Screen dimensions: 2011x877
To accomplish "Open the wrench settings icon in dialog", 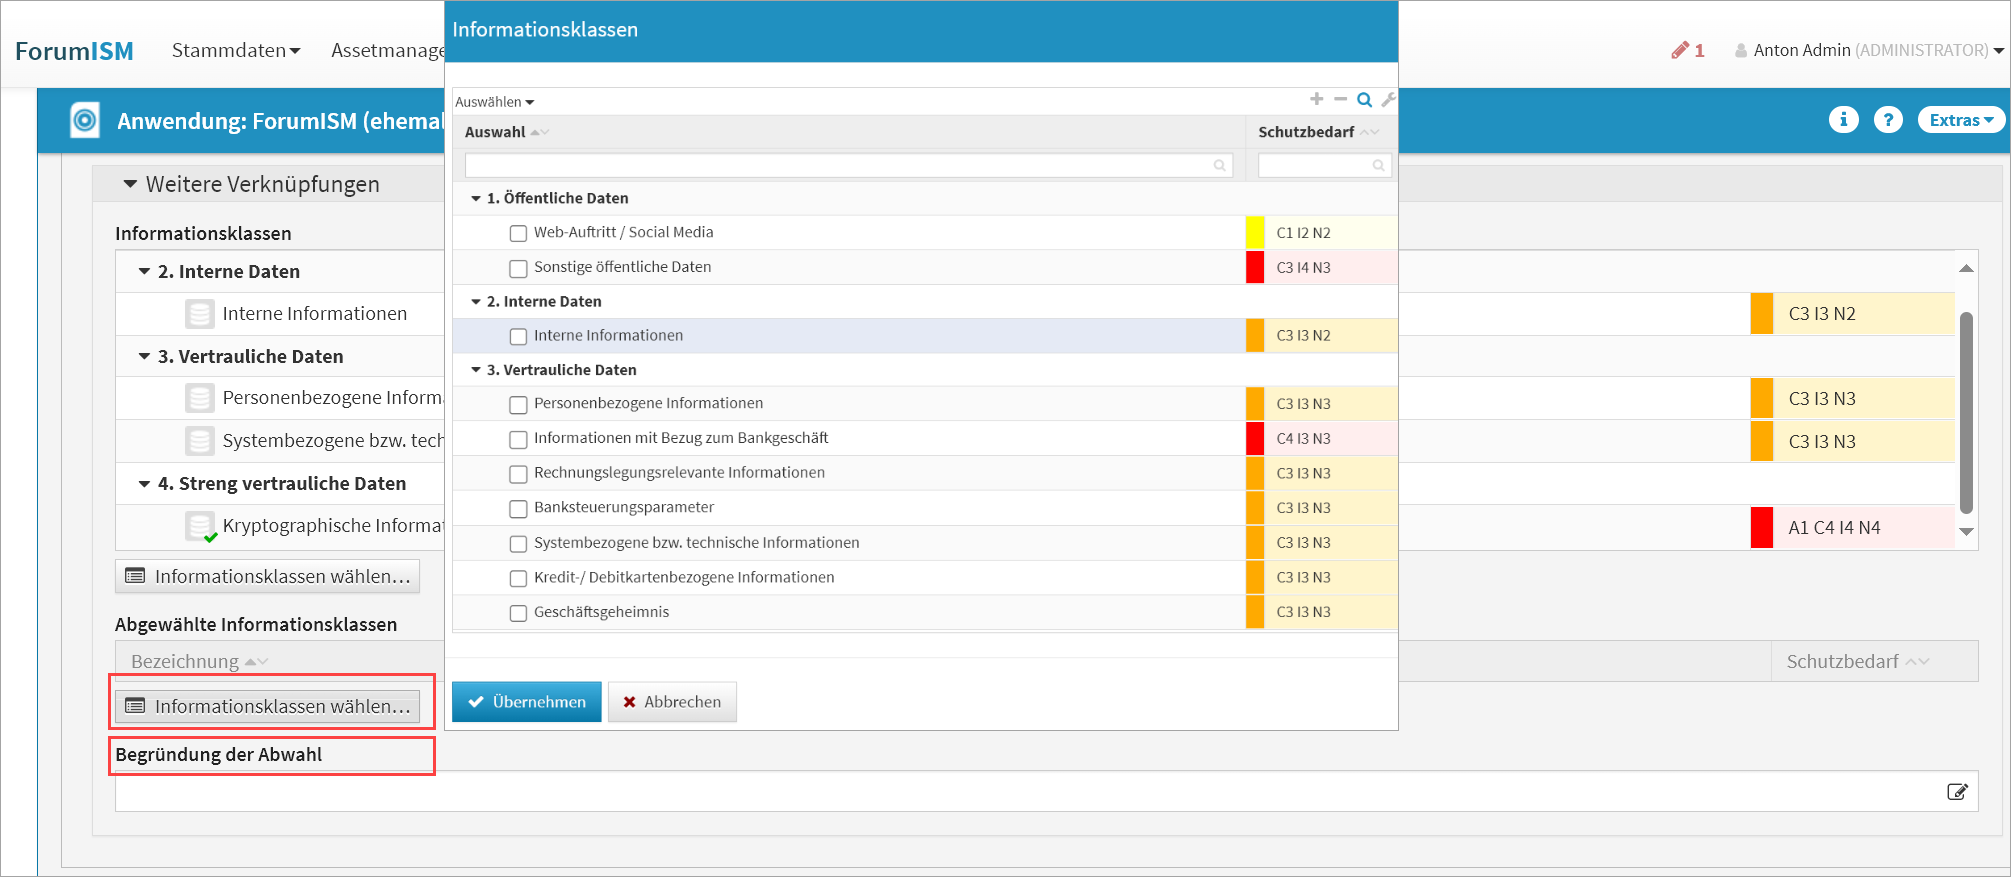I will (x=1388, y=100).
